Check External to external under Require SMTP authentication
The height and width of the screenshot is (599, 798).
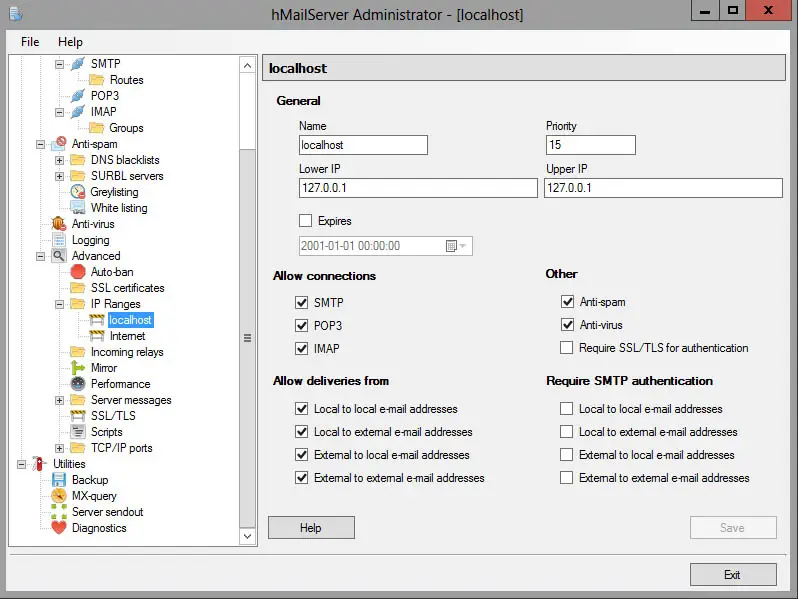click(566, 478)
